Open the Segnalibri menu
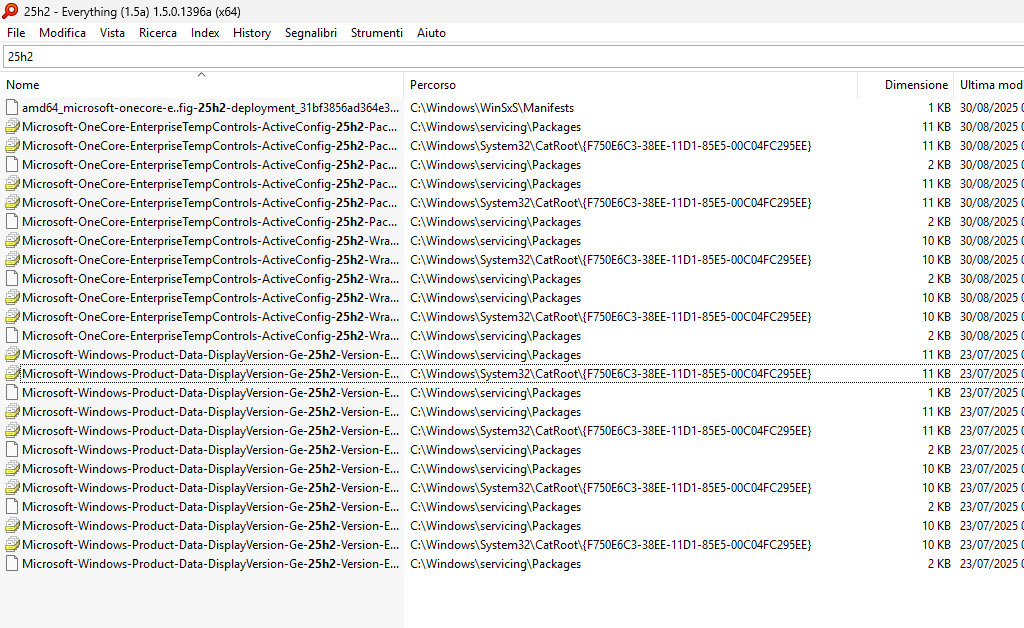Screen dimensions: 1024x628 (x=311, y=33)
